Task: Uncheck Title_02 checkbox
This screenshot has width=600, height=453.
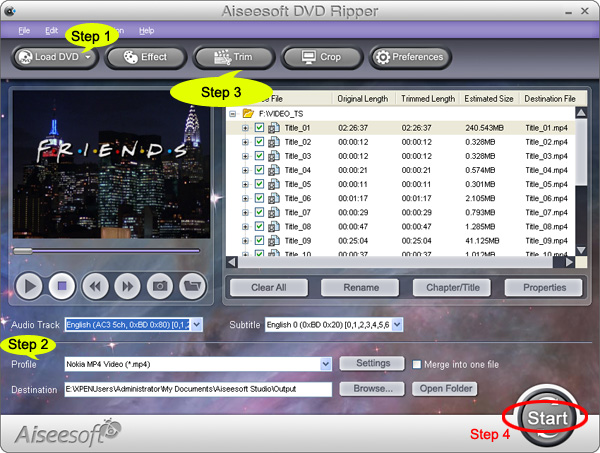Action: (259, 142)
